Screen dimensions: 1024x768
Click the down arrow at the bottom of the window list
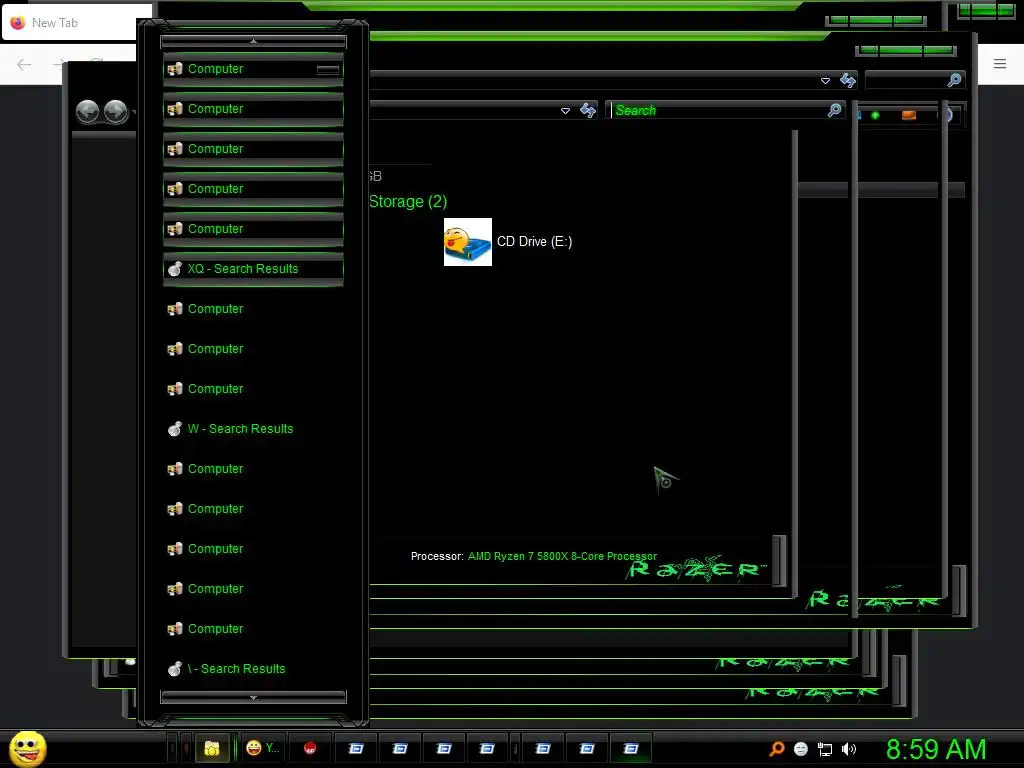(253, 697)
